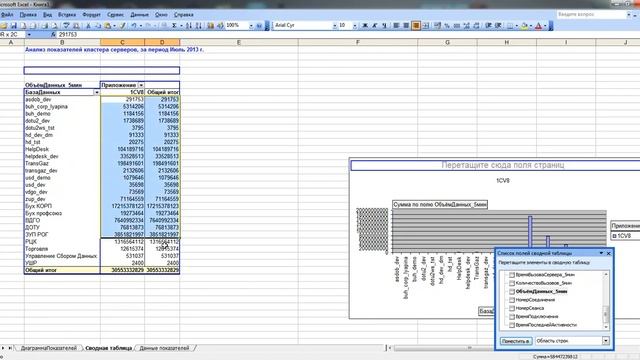This screenshot has width=640, height=360.
Task: Open the font size 10 dropdown
Action: 354,26
